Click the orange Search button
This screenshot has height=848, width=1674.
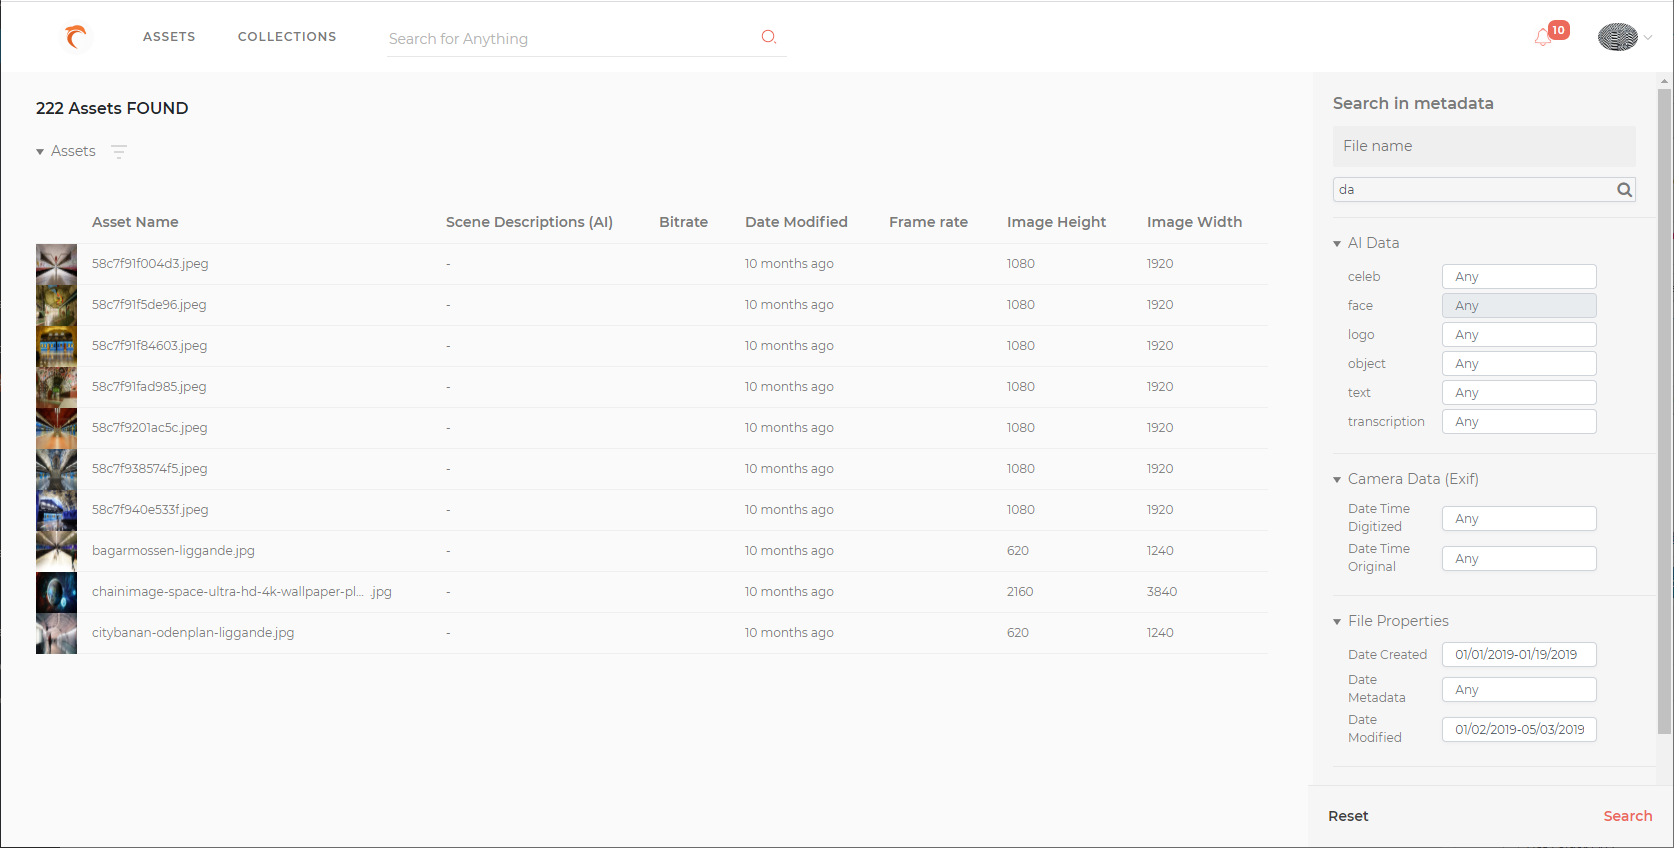click(x=1628, y=816)
